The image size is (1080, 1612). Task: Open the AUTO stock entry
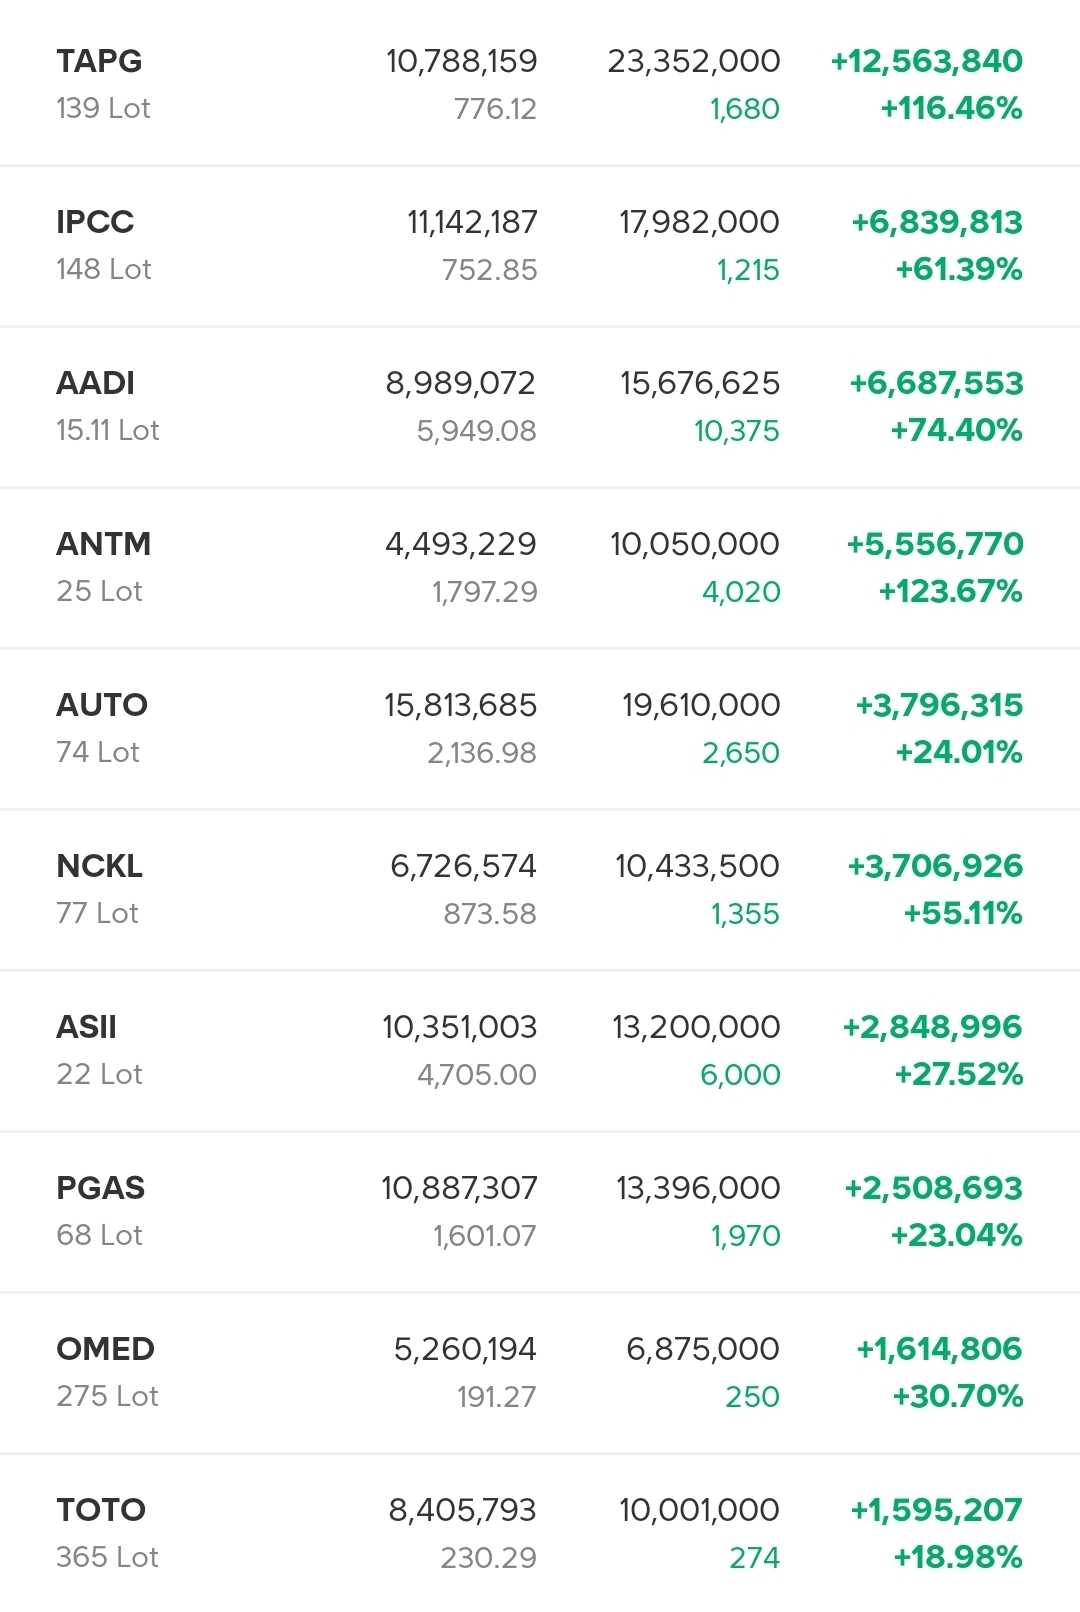point(101,705)
